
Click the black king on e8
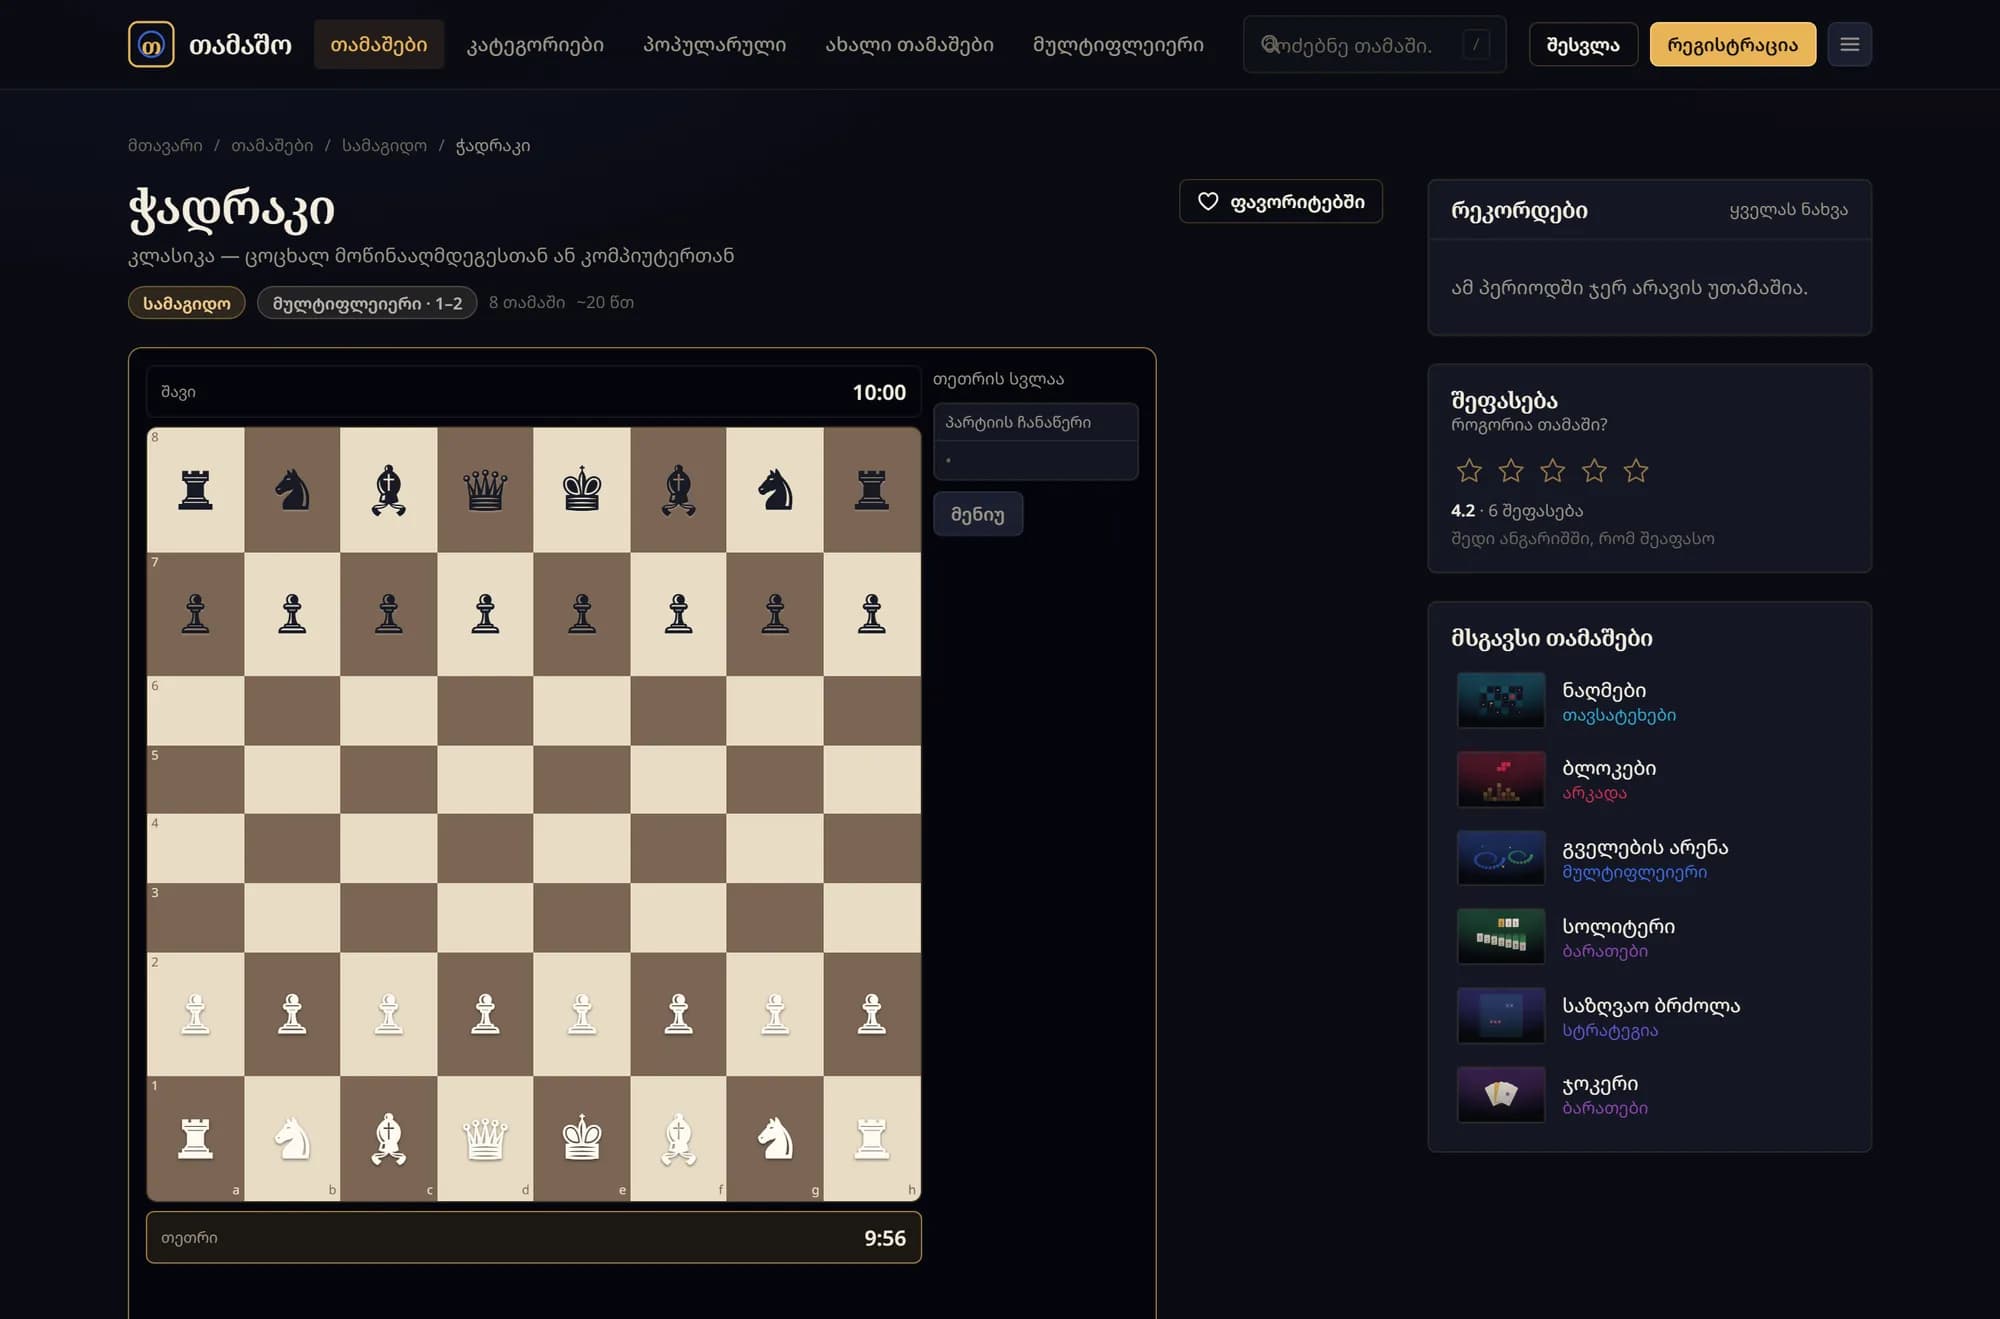(582, 490)
